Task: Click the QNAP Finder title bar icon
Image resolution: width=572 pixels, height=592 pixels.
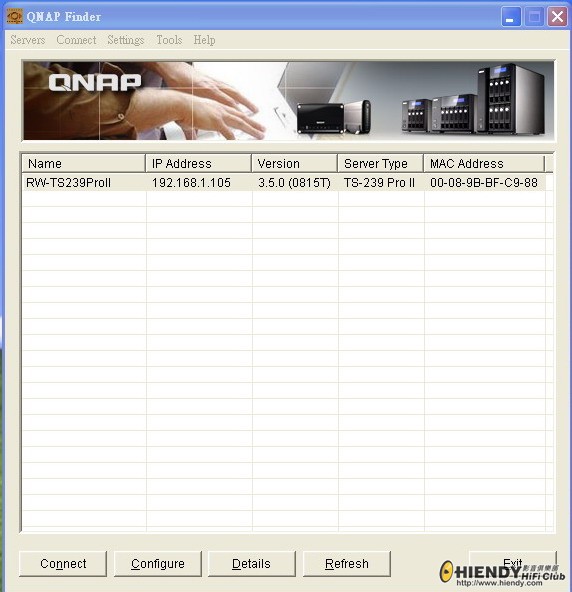Action: point(15,16)
